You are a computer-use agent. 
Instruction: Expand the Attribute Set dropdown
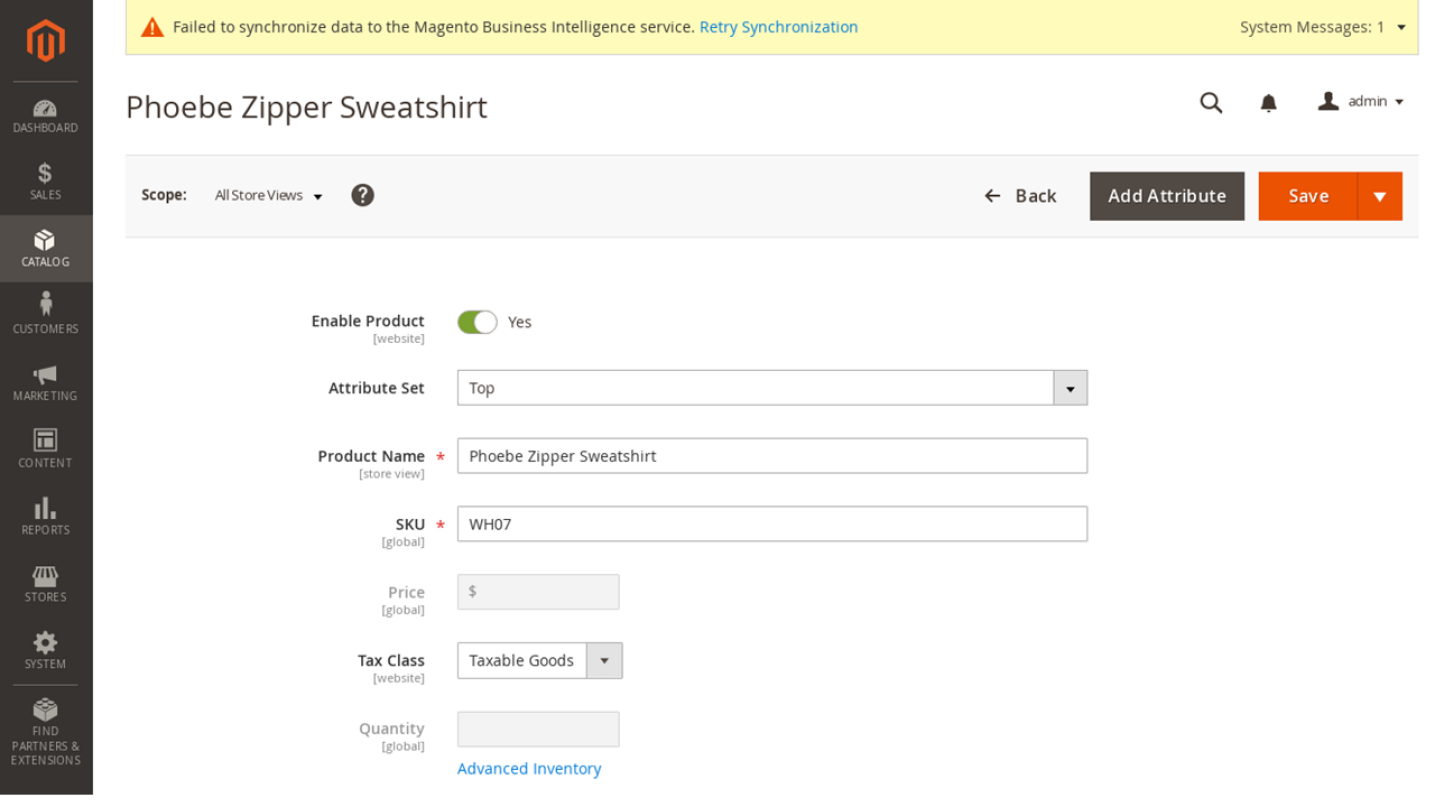(x=1070, y=388)
